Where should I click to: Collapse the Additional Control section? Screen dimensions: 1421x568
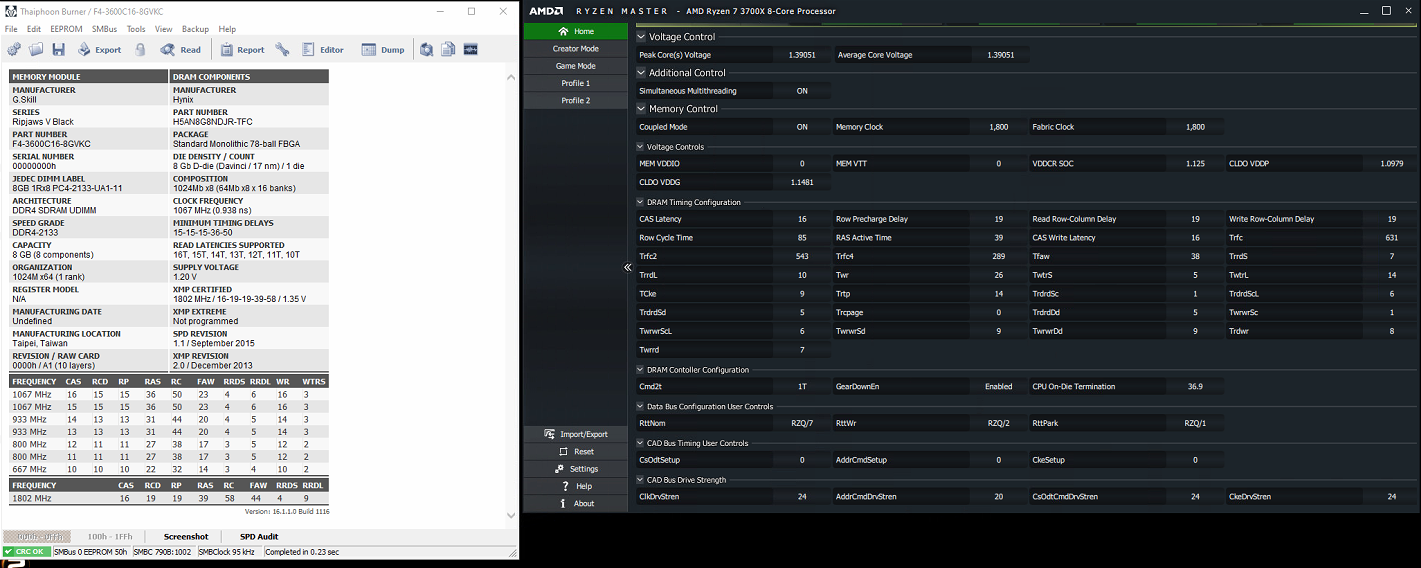(641, 73)
